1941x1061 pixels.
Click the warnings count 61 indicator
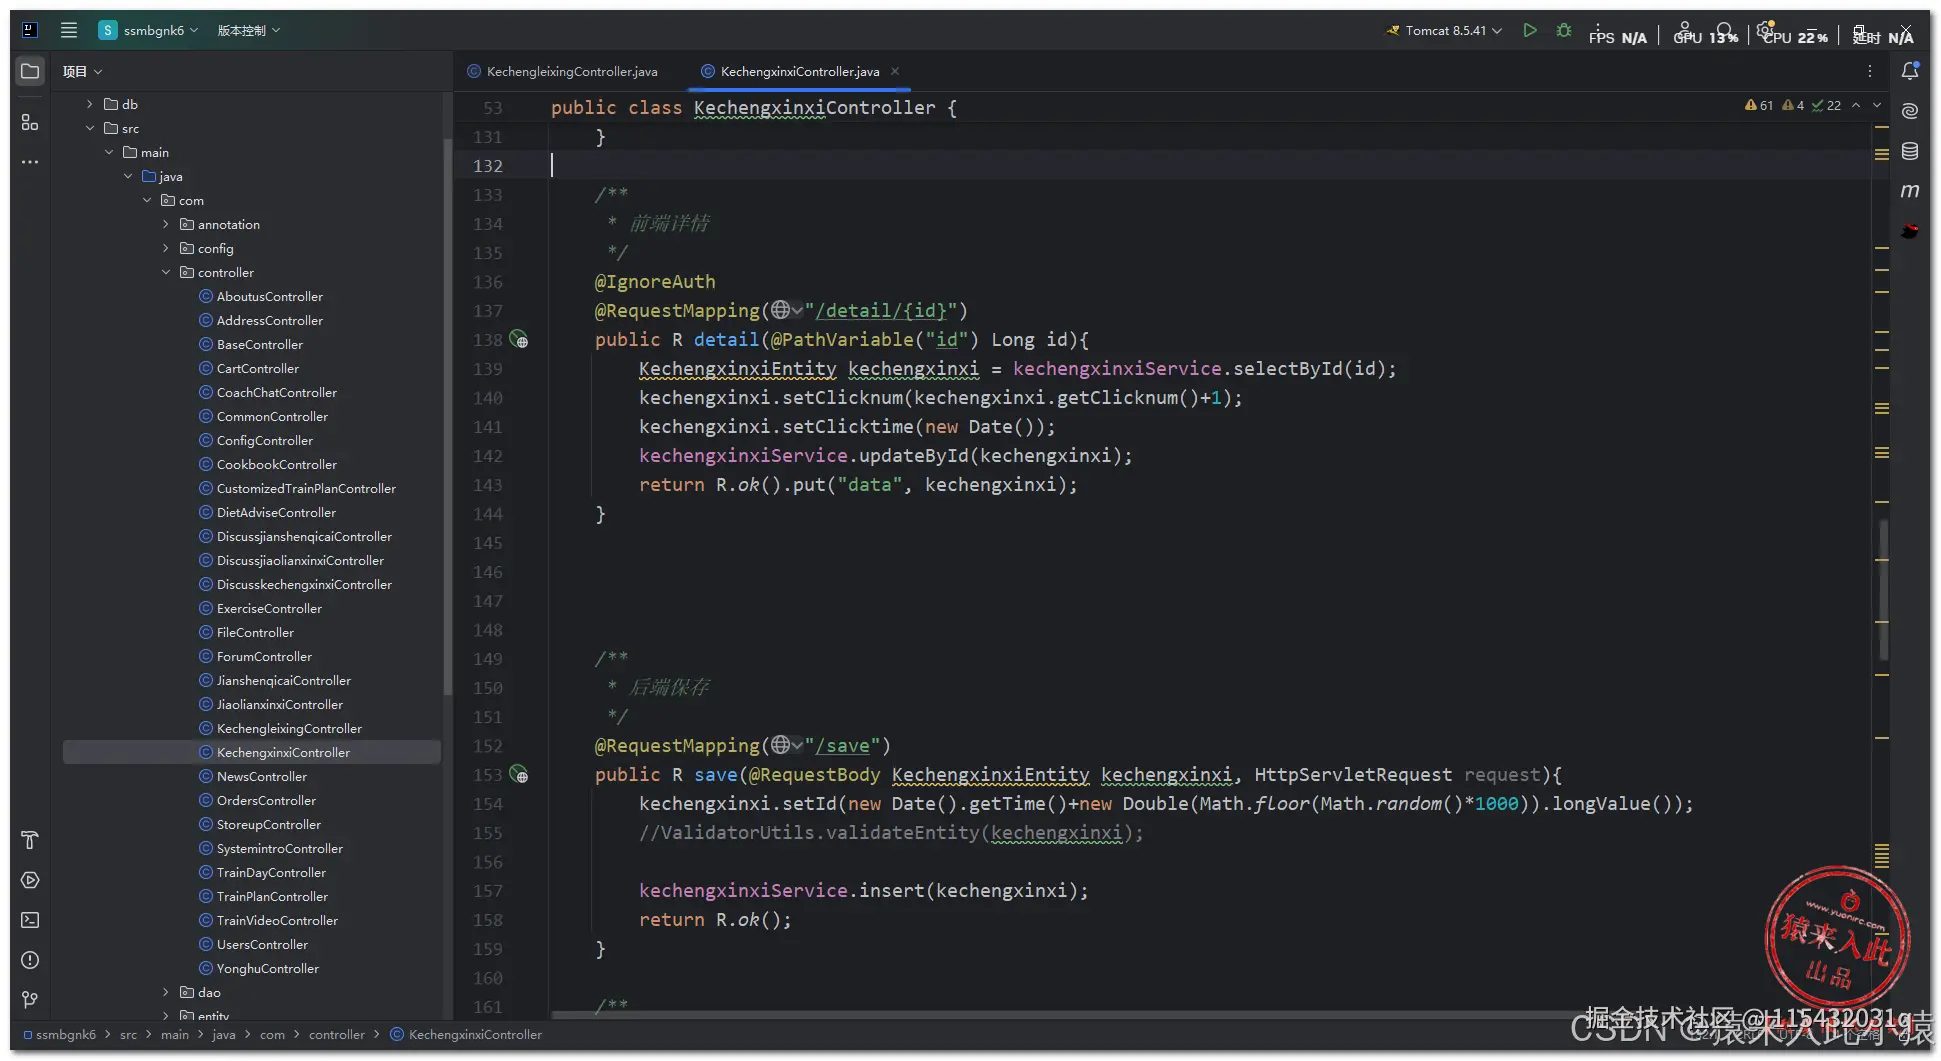click(1759, 105)
